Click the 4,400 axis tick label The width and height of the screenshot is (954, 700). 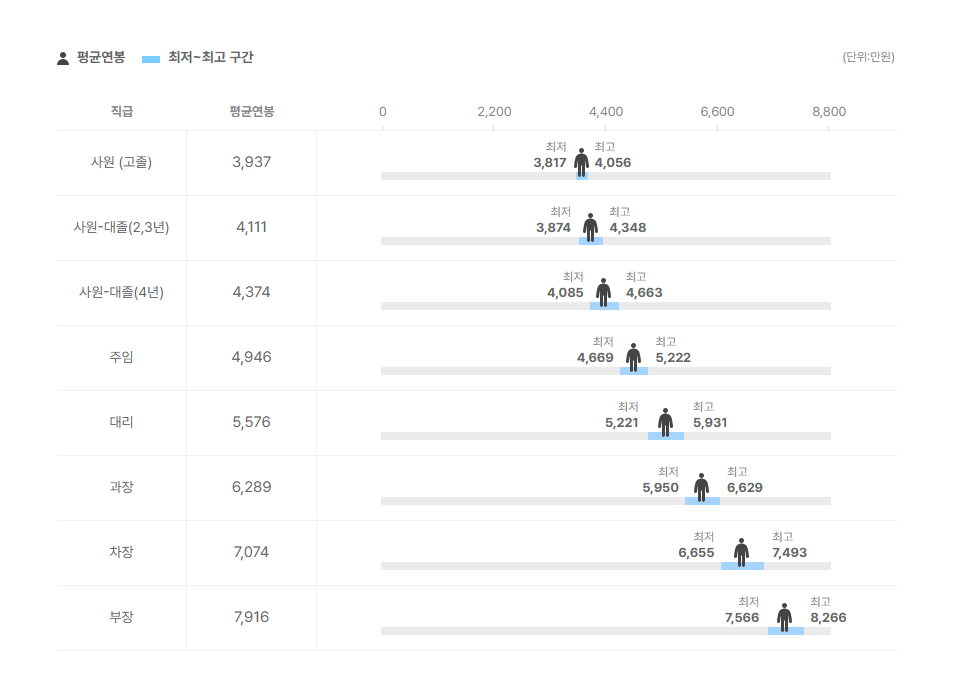click(606, 112)
